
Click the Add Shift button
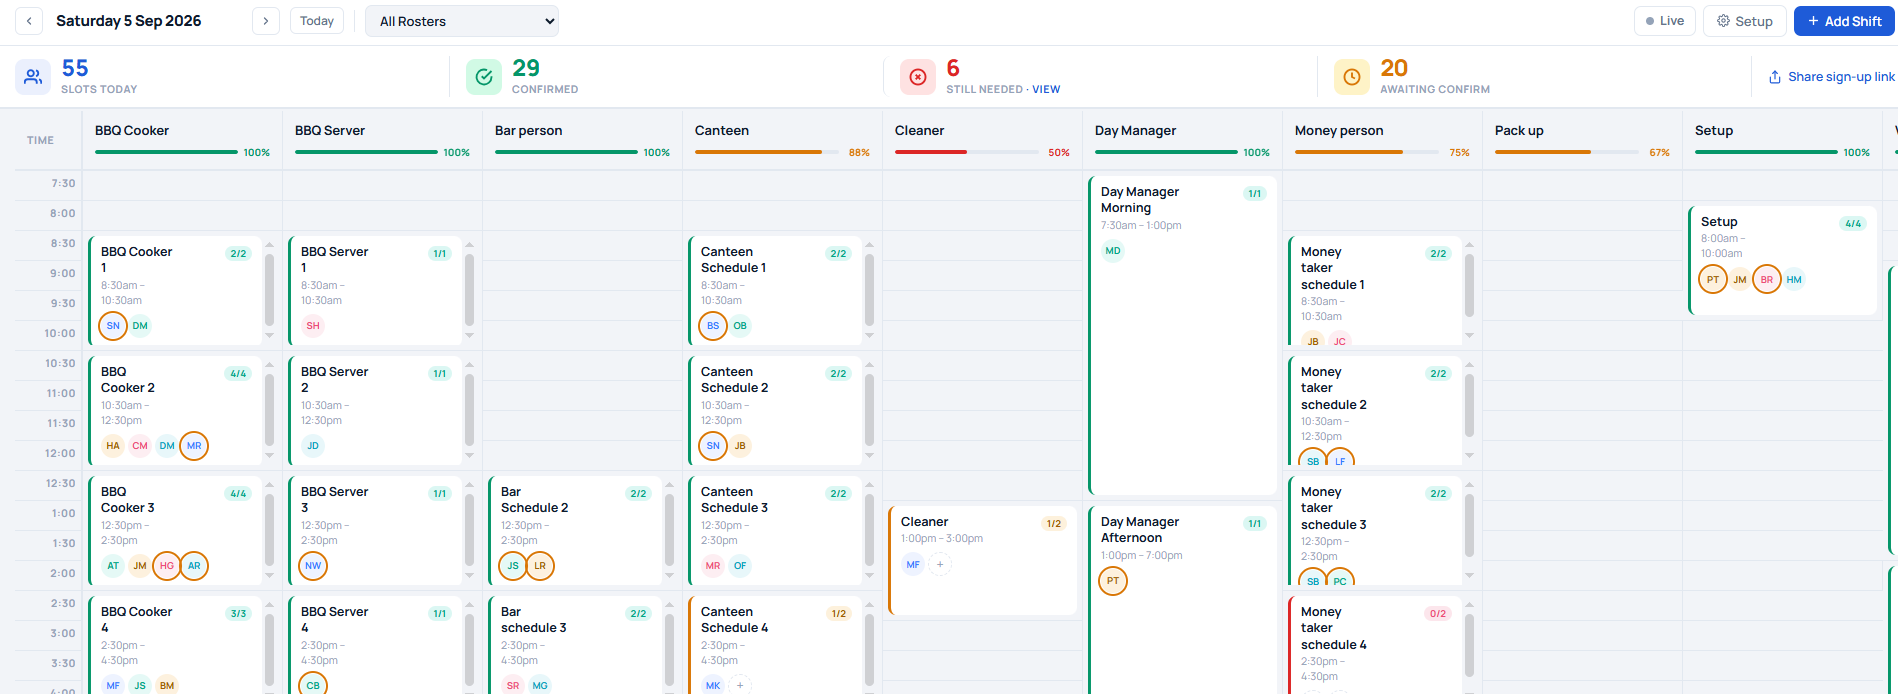[x=1844, y=21]
